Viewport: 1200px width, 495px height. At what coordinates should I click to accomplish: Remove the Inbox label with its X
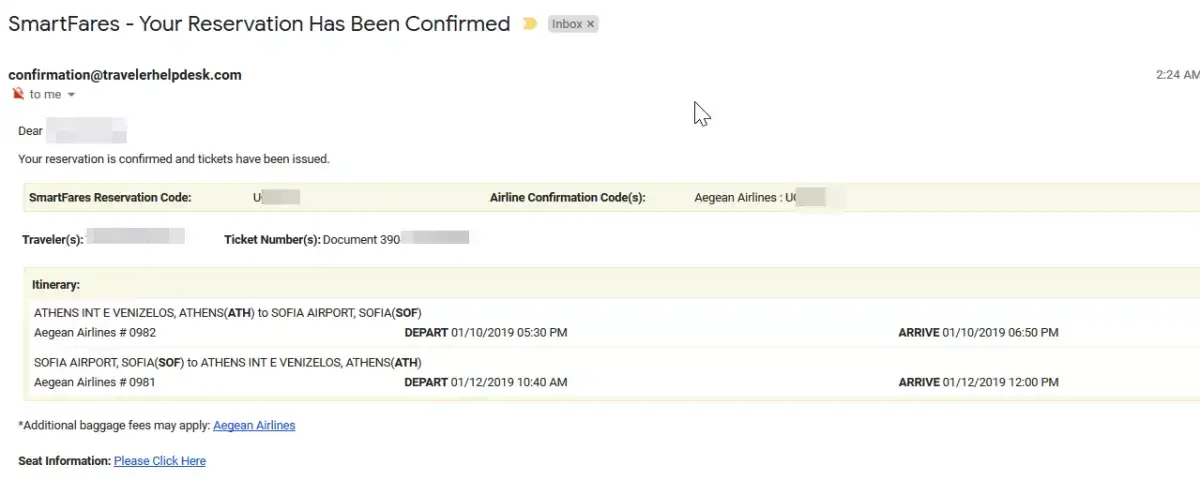[x=590, y=24]
